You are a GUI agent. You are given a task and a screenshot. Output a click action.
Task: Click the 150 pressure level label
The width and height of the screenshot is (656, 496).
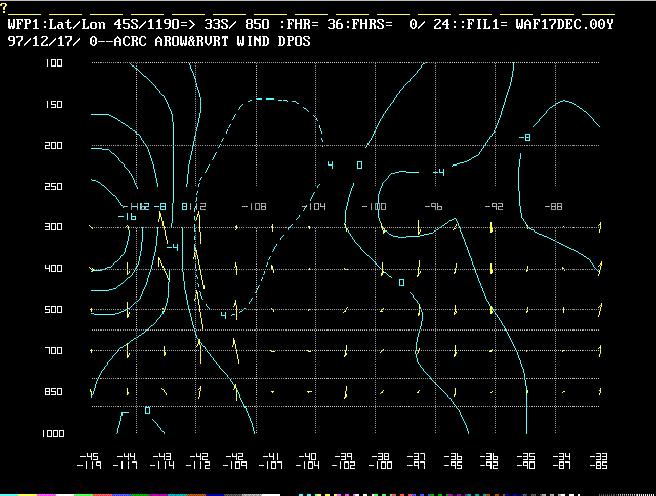click(x=54, y=104)
